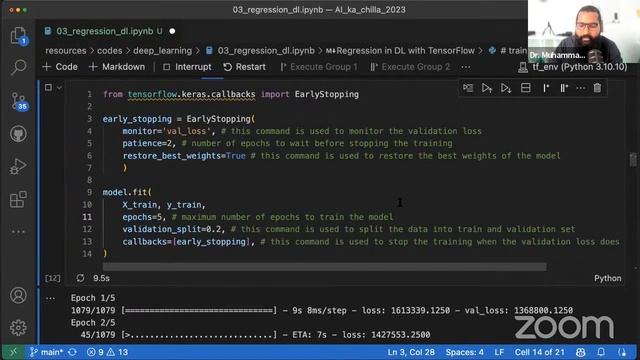Split cell icon in cell toolbar
The image size is (640, 360).
click(526, 88)
